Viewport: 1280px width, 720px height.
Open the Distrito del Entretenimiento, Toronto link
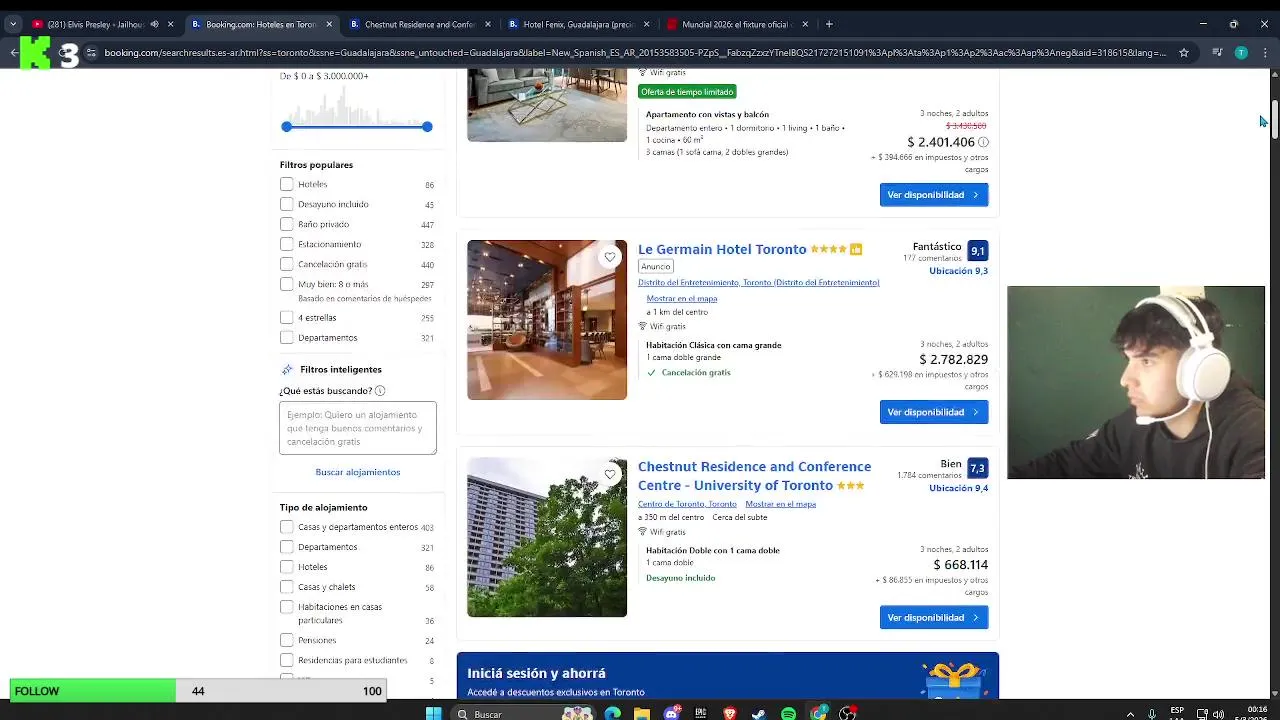point(759,283)
